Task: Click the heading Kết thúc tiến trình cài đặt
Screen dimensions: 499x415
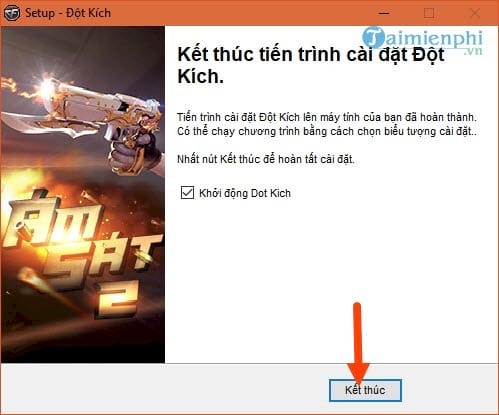Action: [x=311, y=65]
